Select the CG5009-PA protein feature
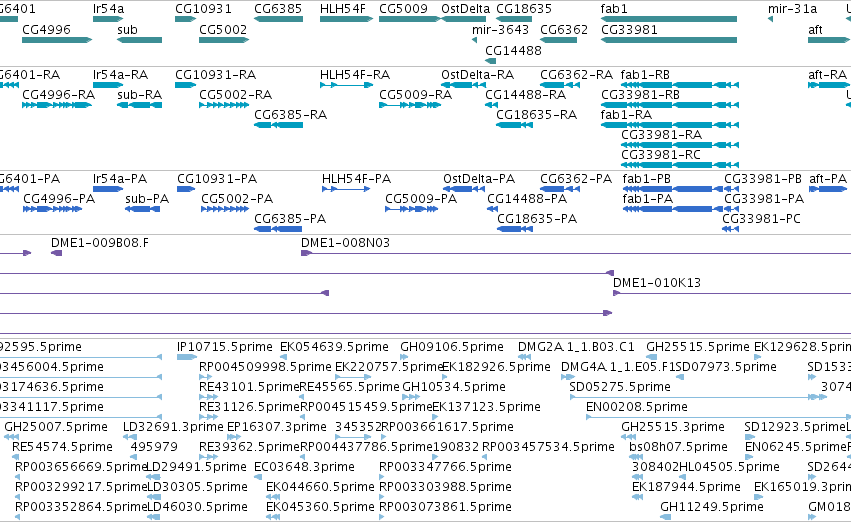Image resolution: width=851 pixels, height=522 pixels. click(411, 209)
